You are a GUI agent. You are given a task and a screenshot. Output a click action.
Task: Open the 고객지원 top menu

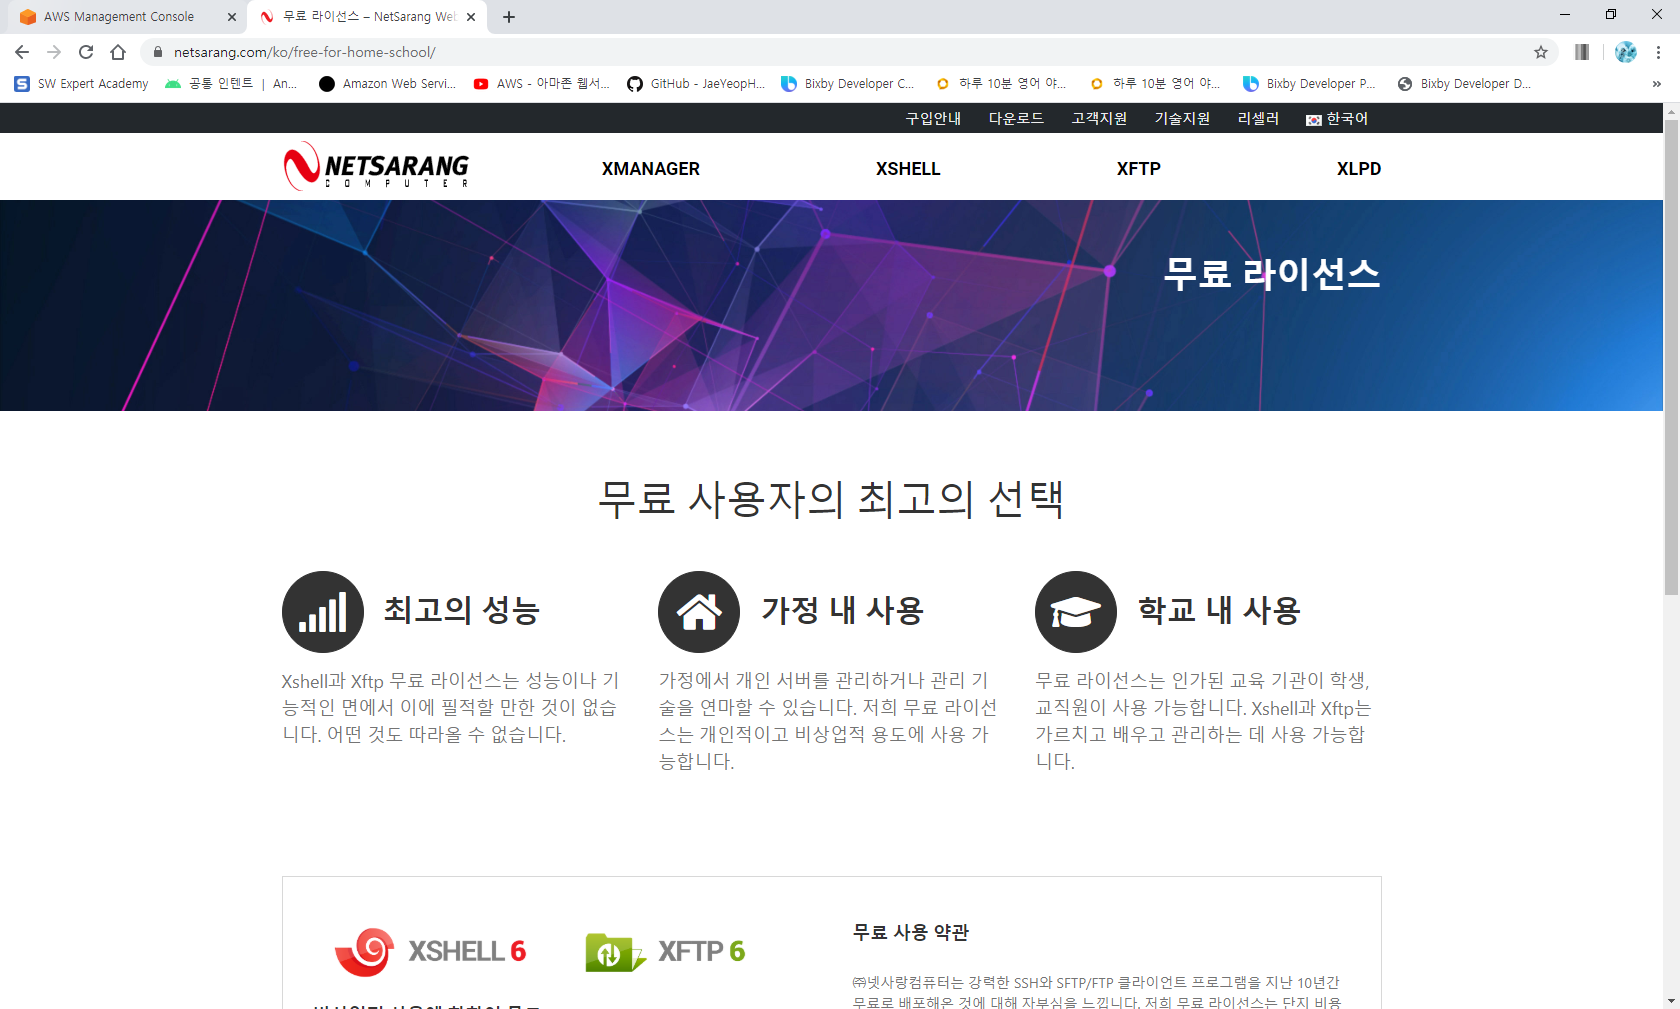tap(1099, 118)
